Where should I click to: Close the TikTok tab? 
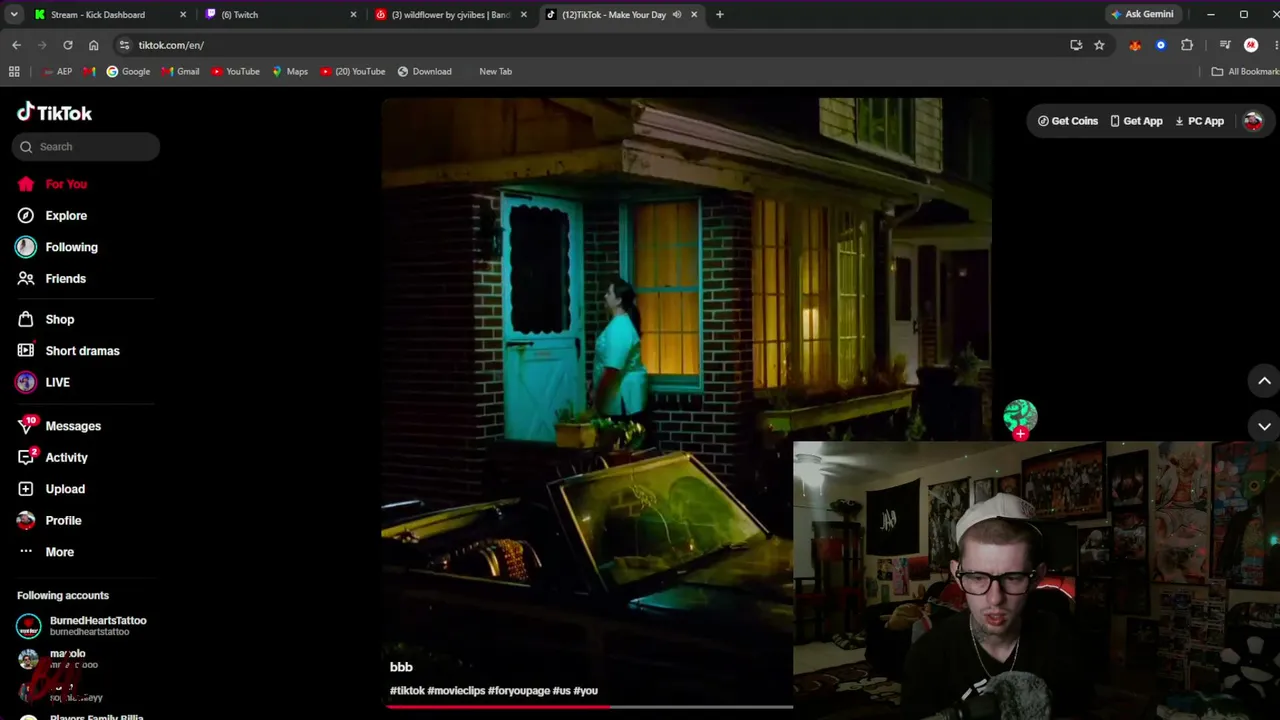[x=694, y=15]
